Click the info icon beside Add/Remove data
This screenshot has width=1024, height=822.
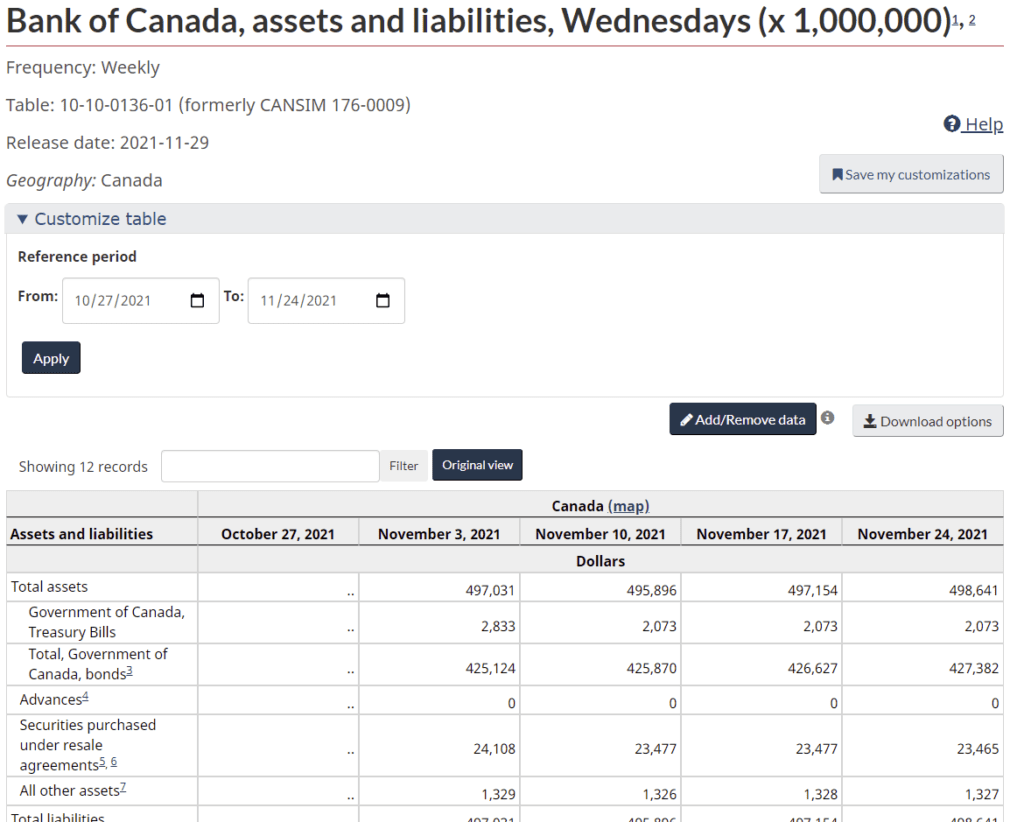pyautogui.click(x=827, y=418)
